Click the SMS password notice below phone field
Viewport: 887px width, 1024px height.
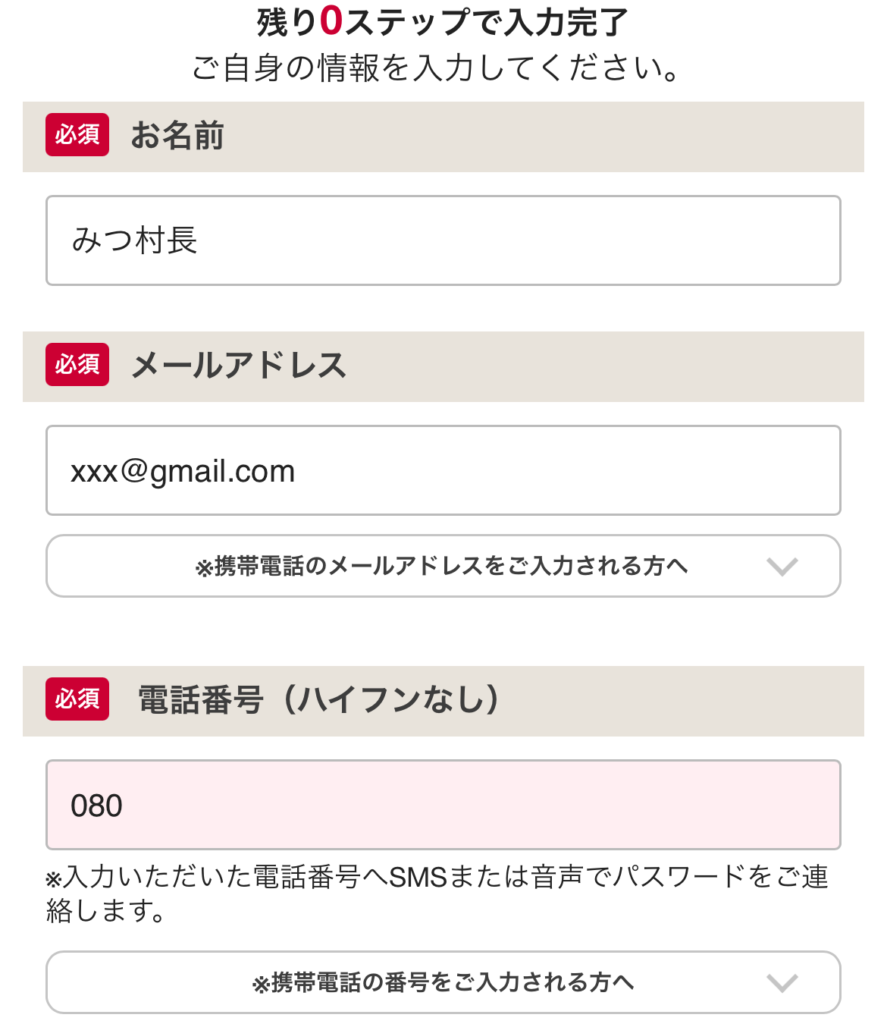(437, 894)
